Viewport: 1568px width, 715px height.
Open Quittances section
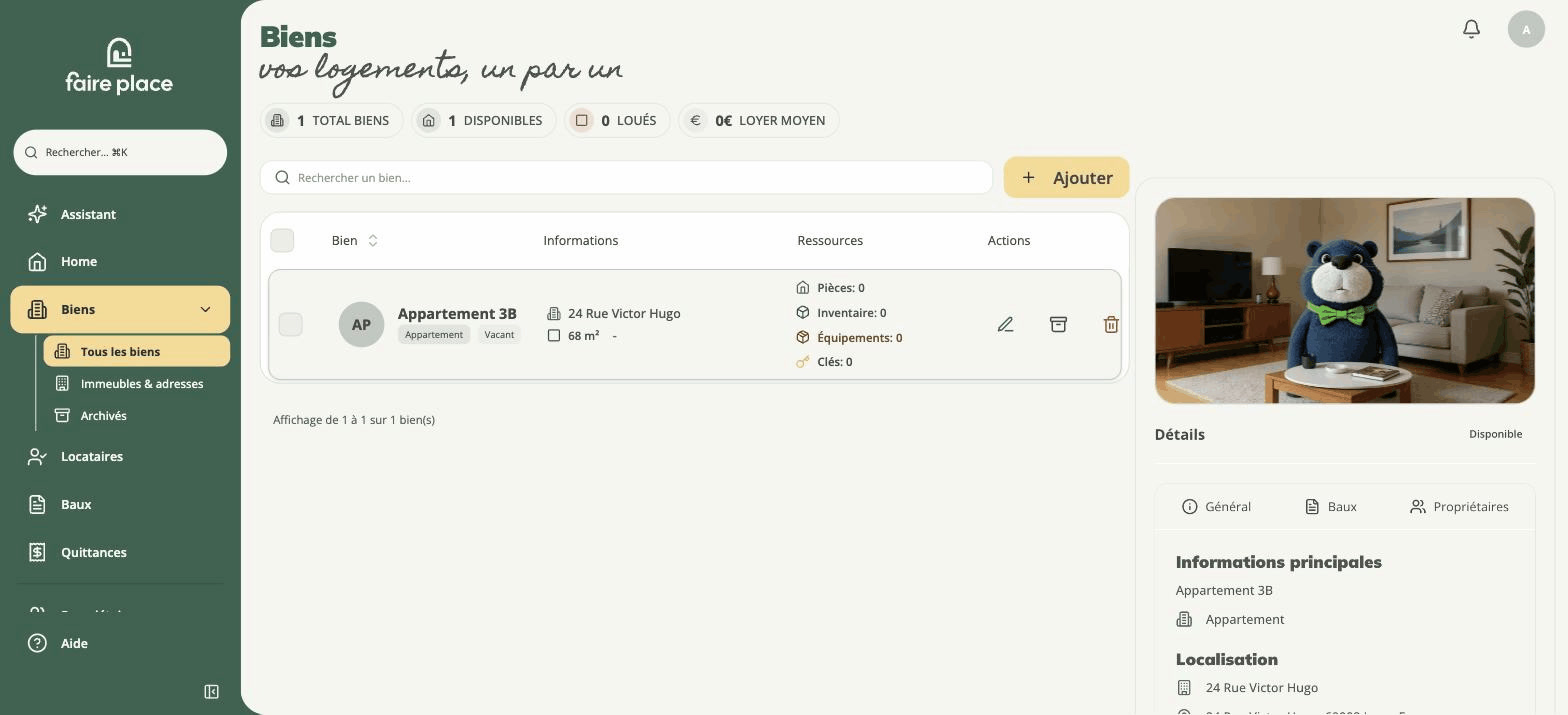[120, 552]
